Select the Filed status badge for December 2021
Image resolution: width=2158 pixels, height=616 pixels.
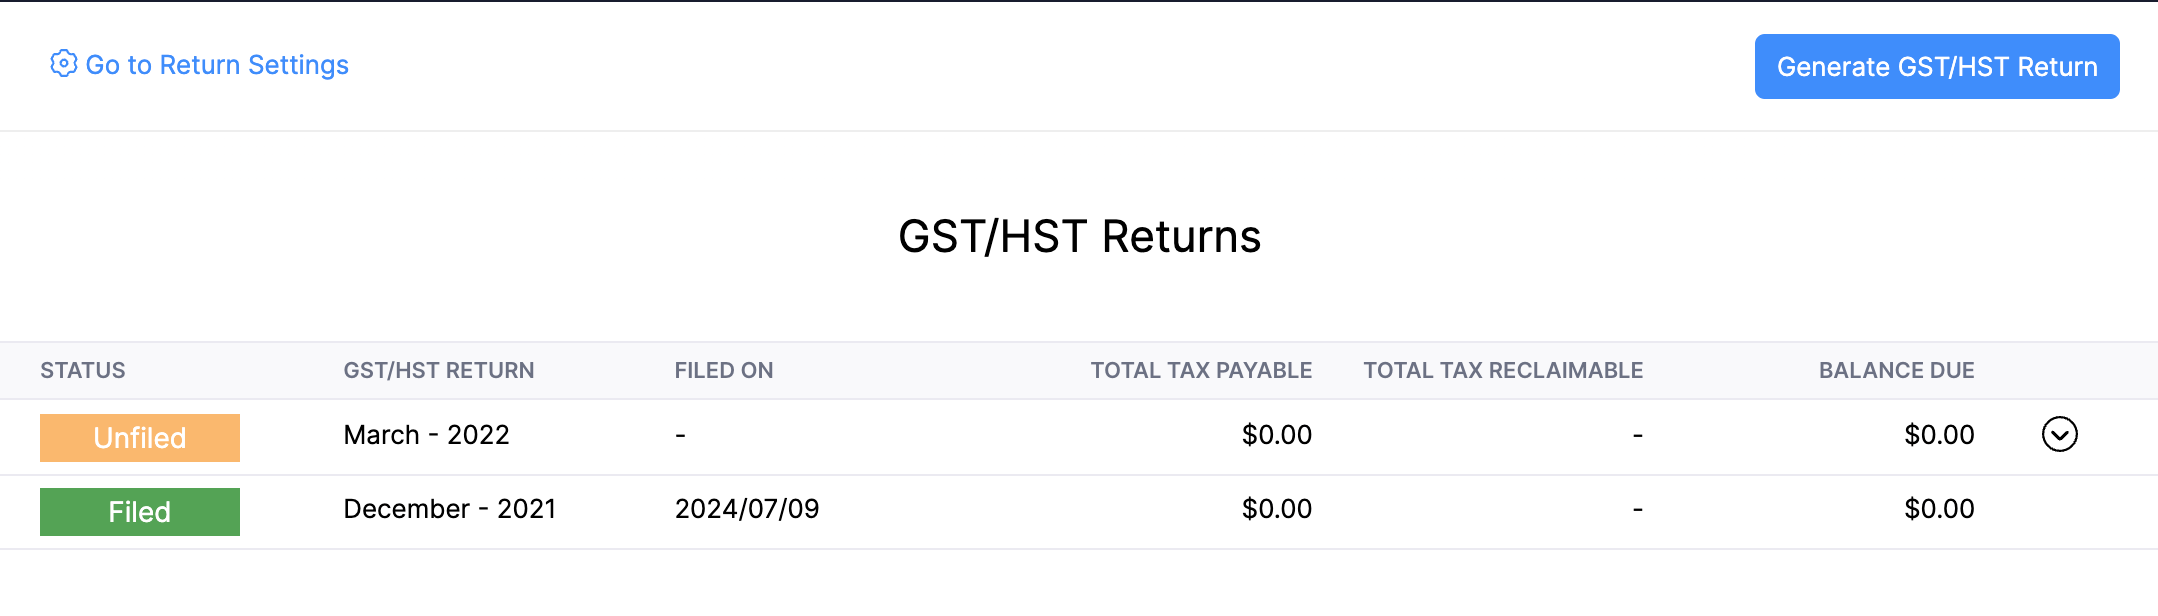139,511
